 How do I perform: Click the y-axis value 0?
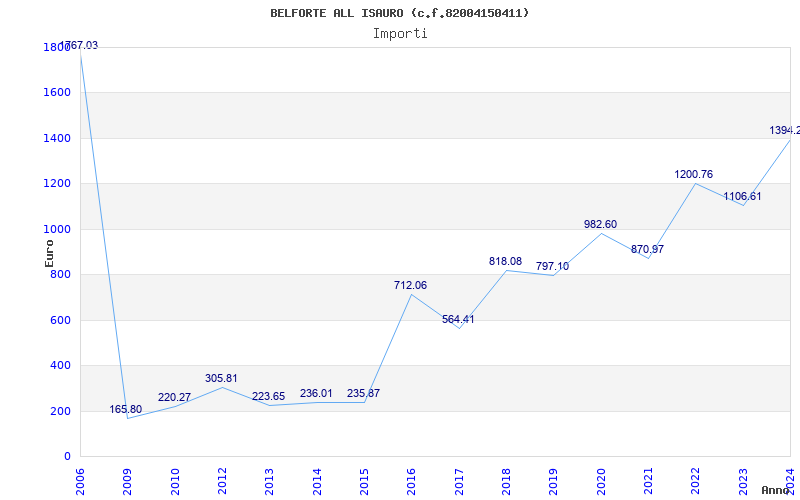click(x=67, y=457)
